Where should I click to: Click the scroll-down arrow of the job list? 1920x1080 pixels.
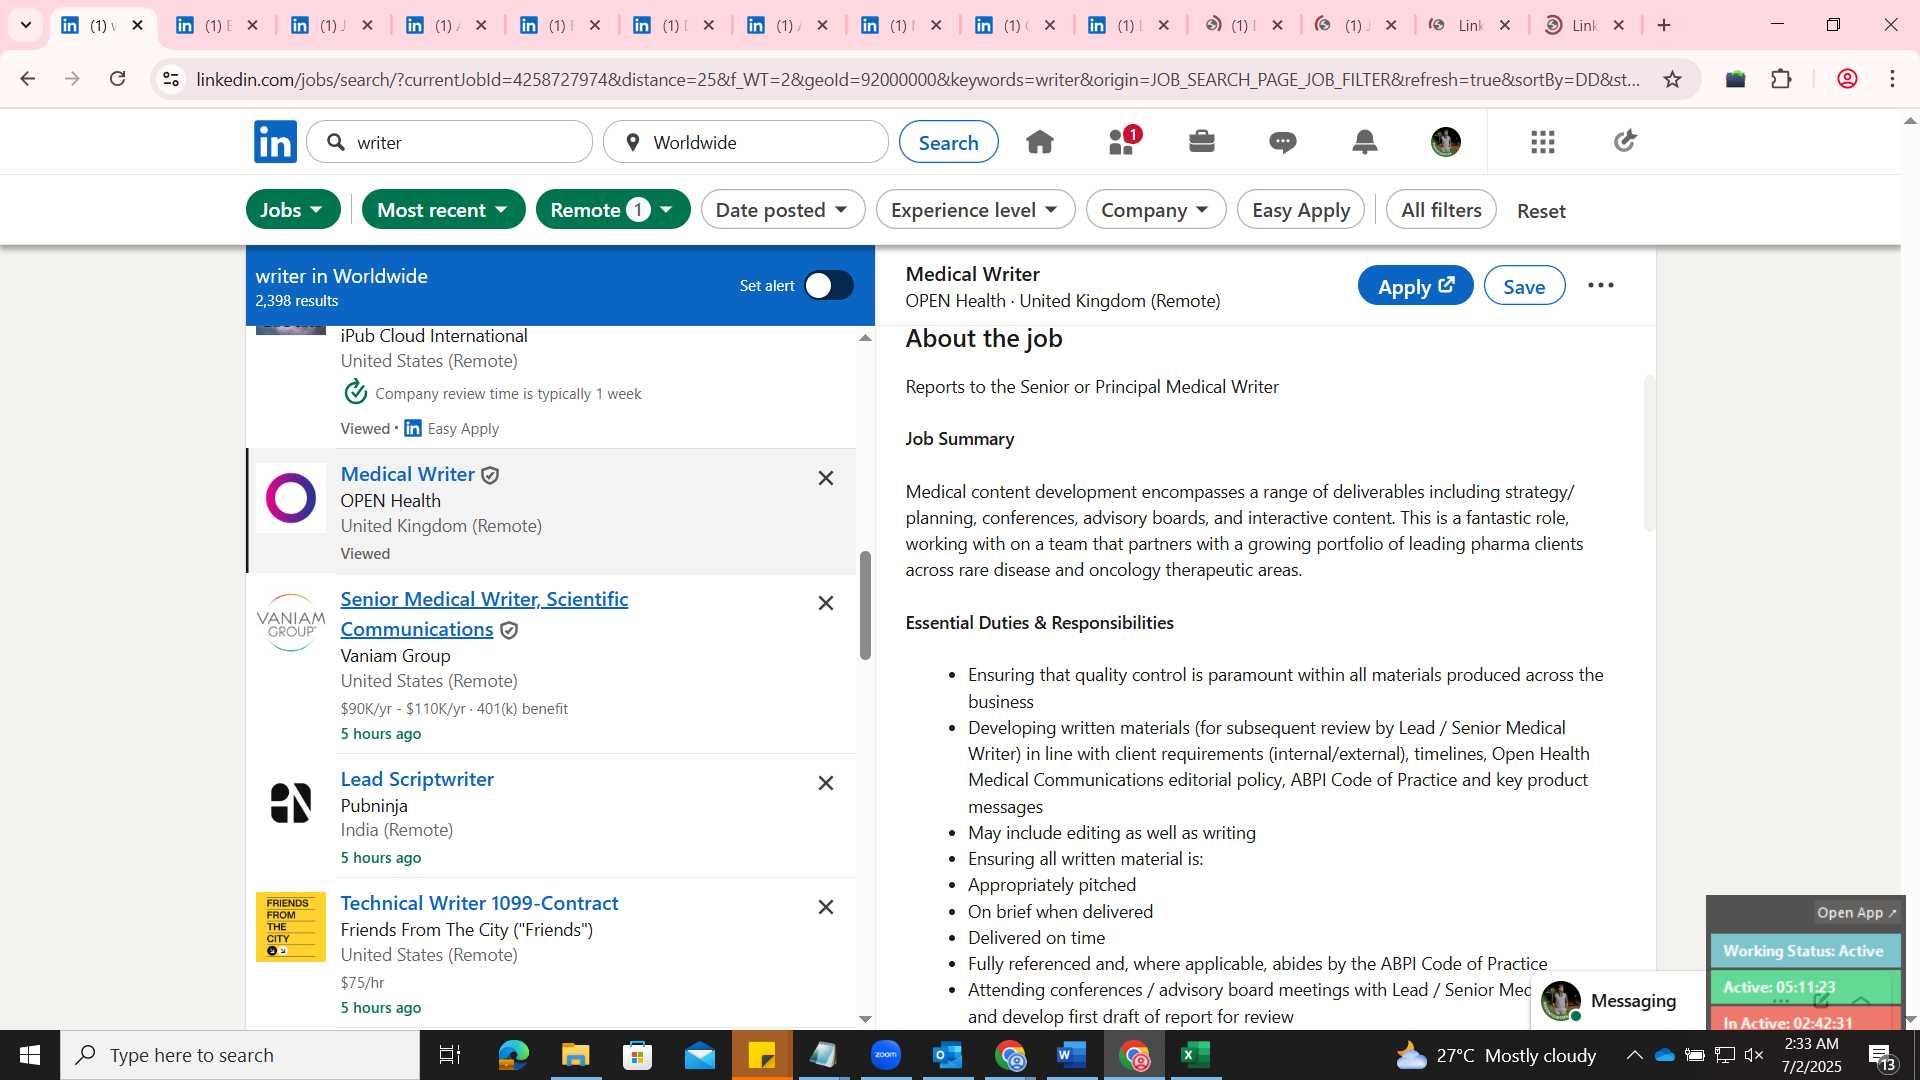(865, 1019)
